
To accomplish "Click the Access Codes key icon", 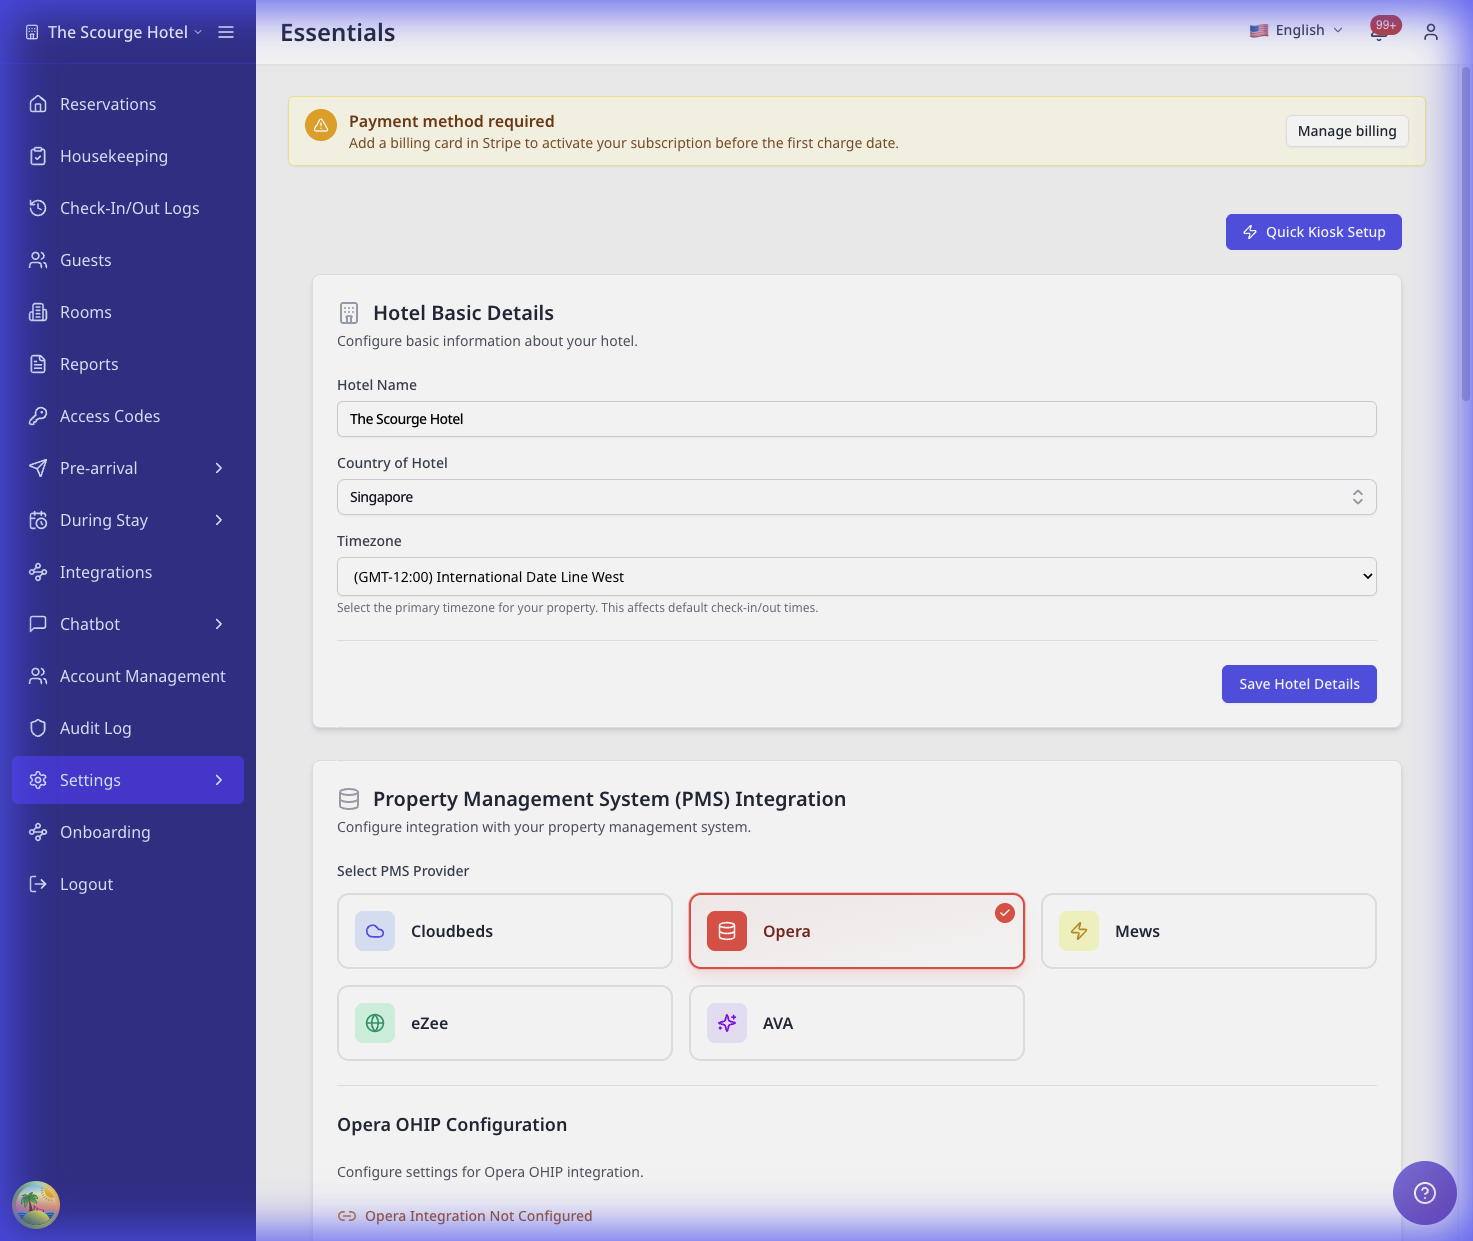I will point(38,416).
